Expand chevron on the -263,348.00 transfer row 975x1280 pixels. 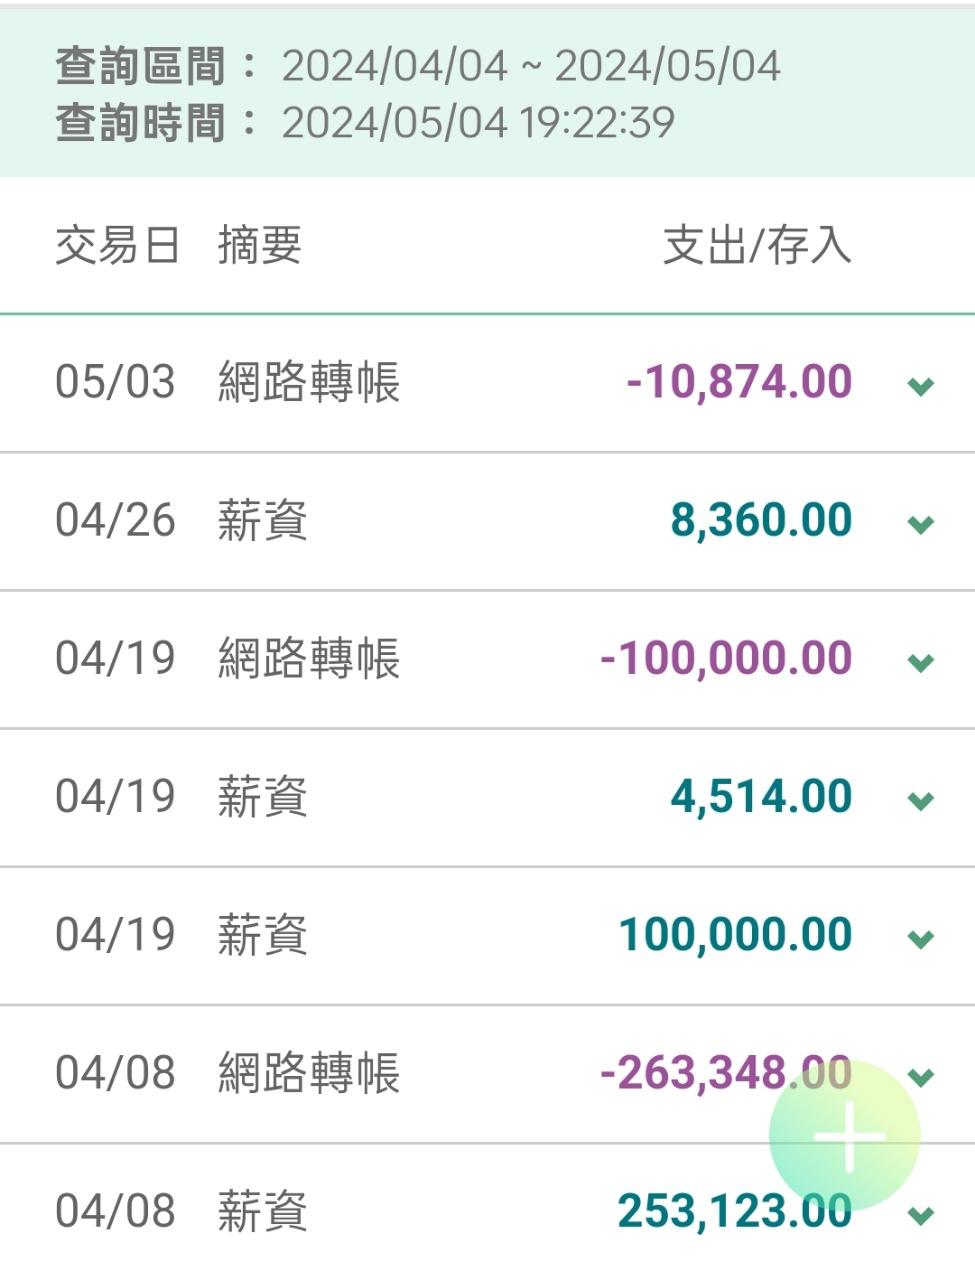[920, 1076]
